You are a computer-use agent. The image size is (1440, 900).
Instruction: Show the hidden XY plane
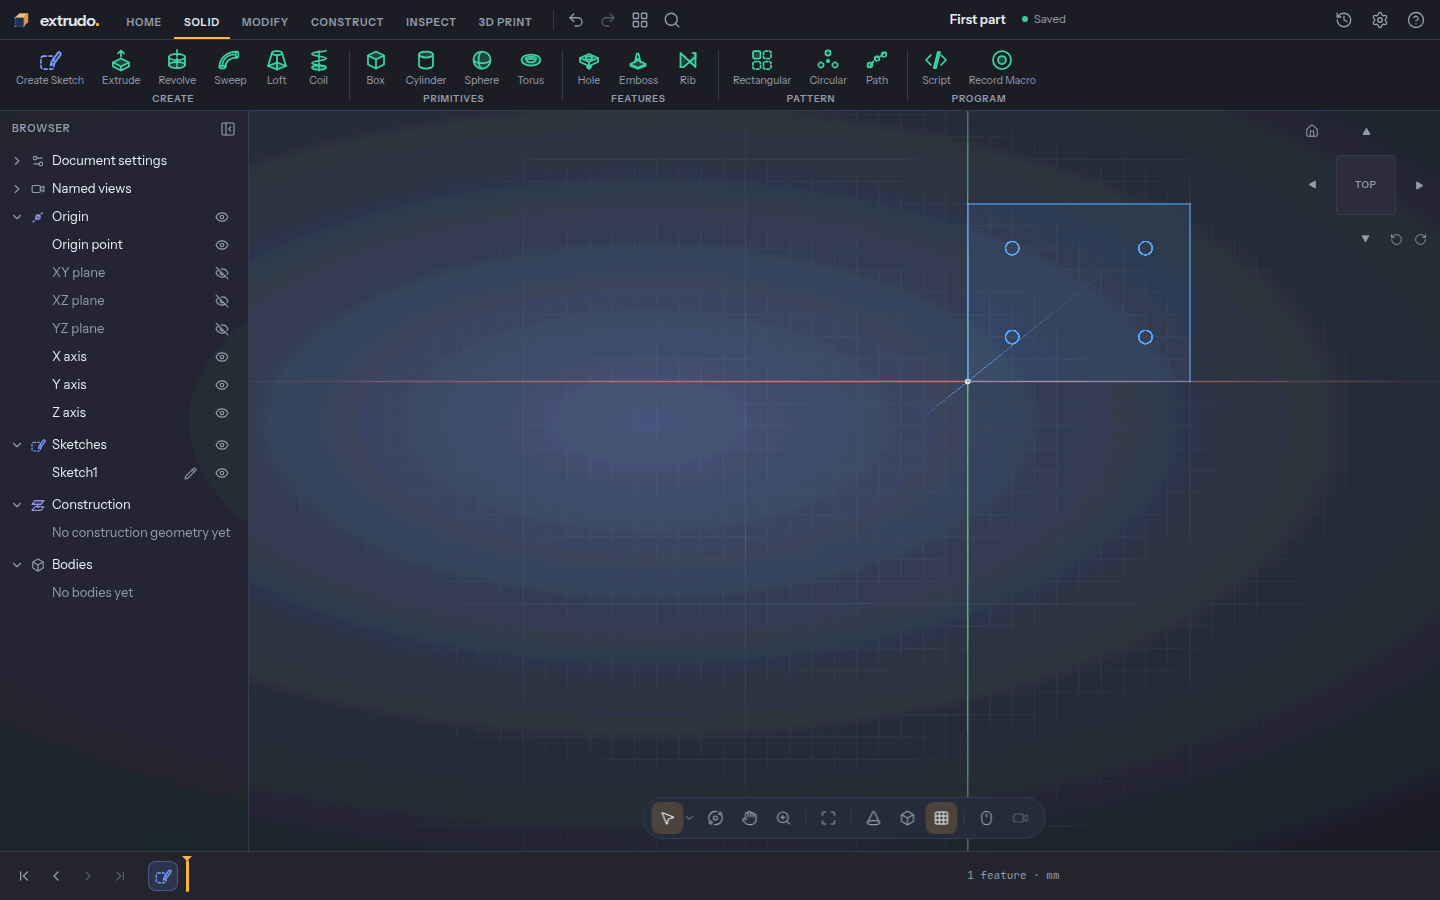click(222, 273)
